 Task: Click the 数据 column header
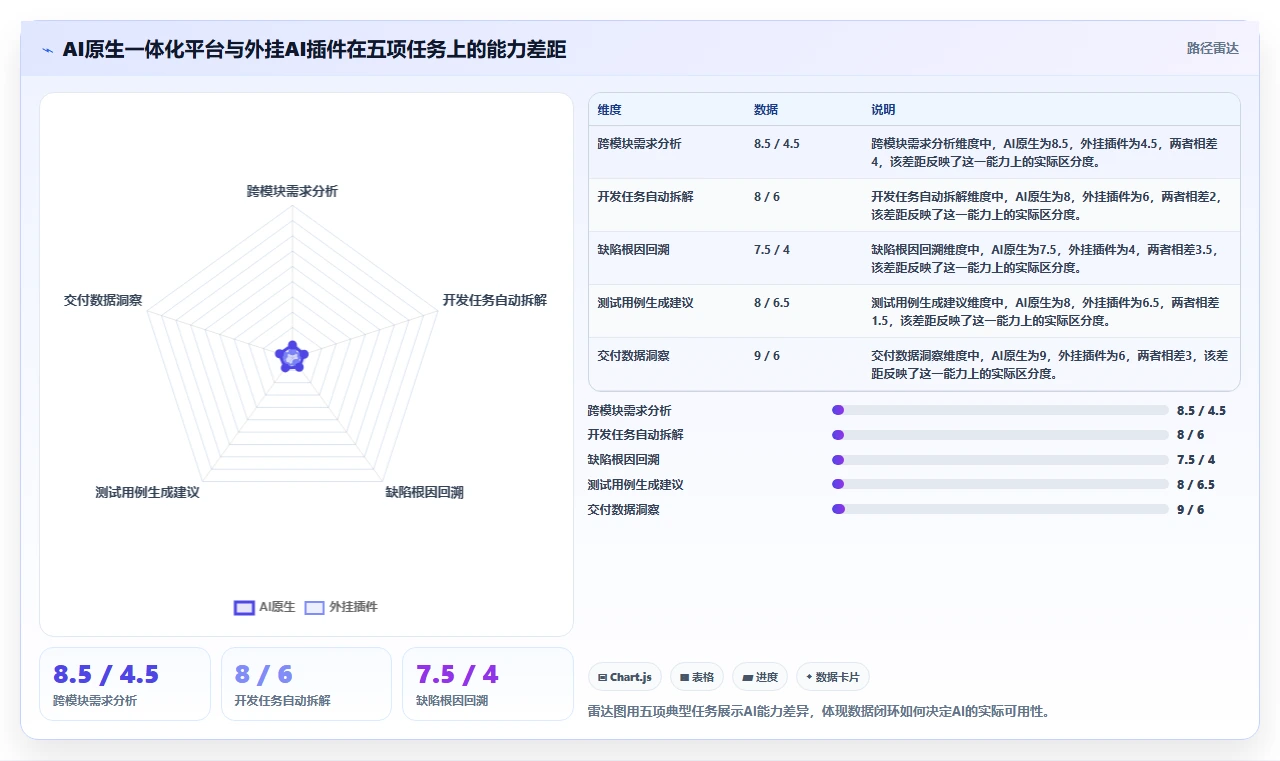[x=766, y=110]
